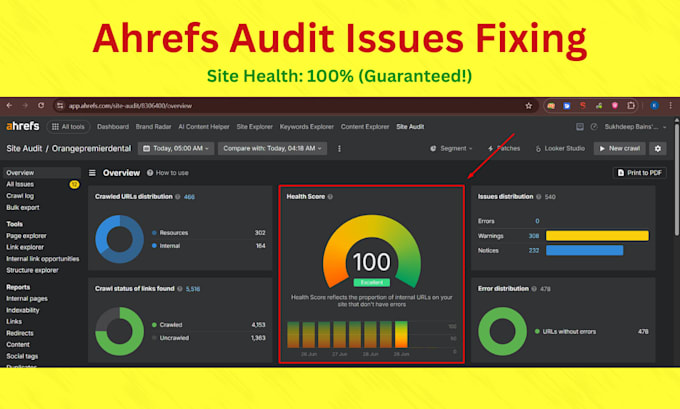Click the Crawled URLs distribution info icon
The width and height of the screenshot is (680, 409).
[177, 196]
